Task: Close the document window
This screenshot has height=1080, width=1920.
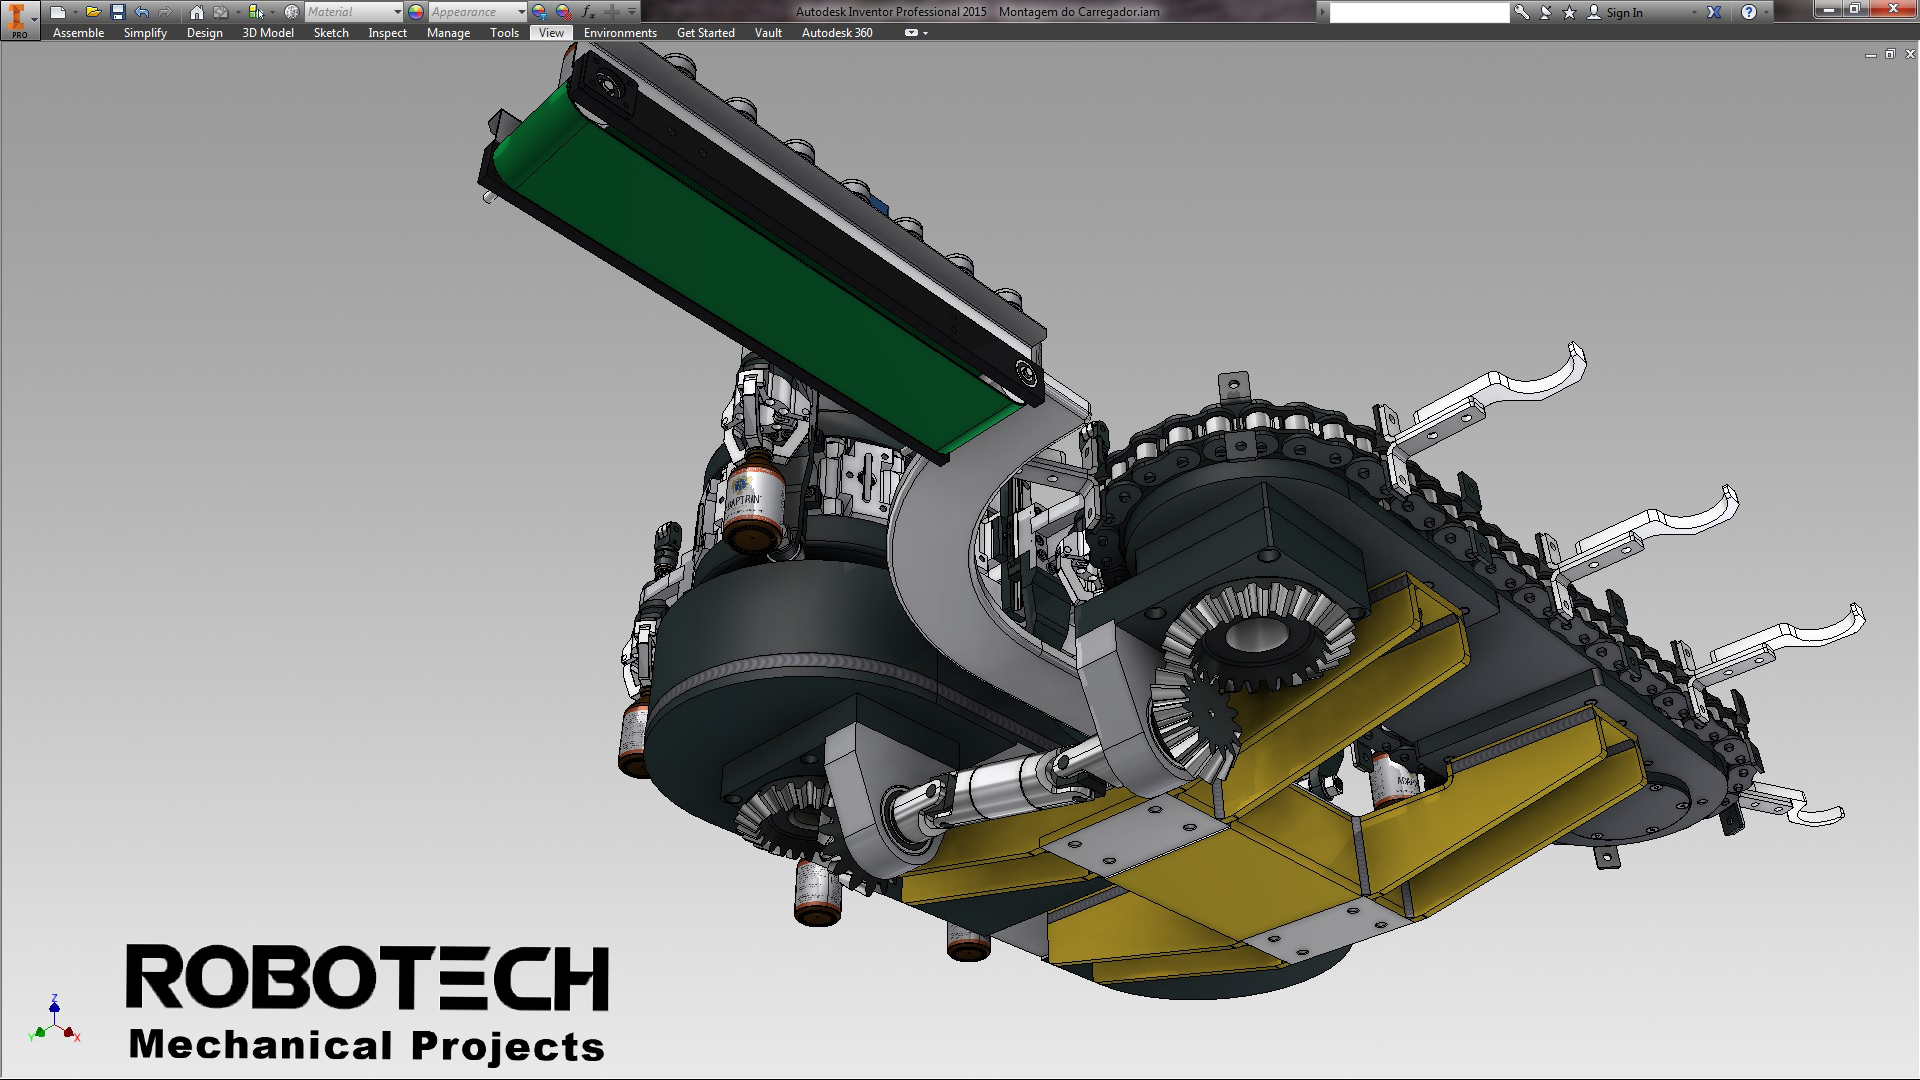Action: tap(1910, 54)
